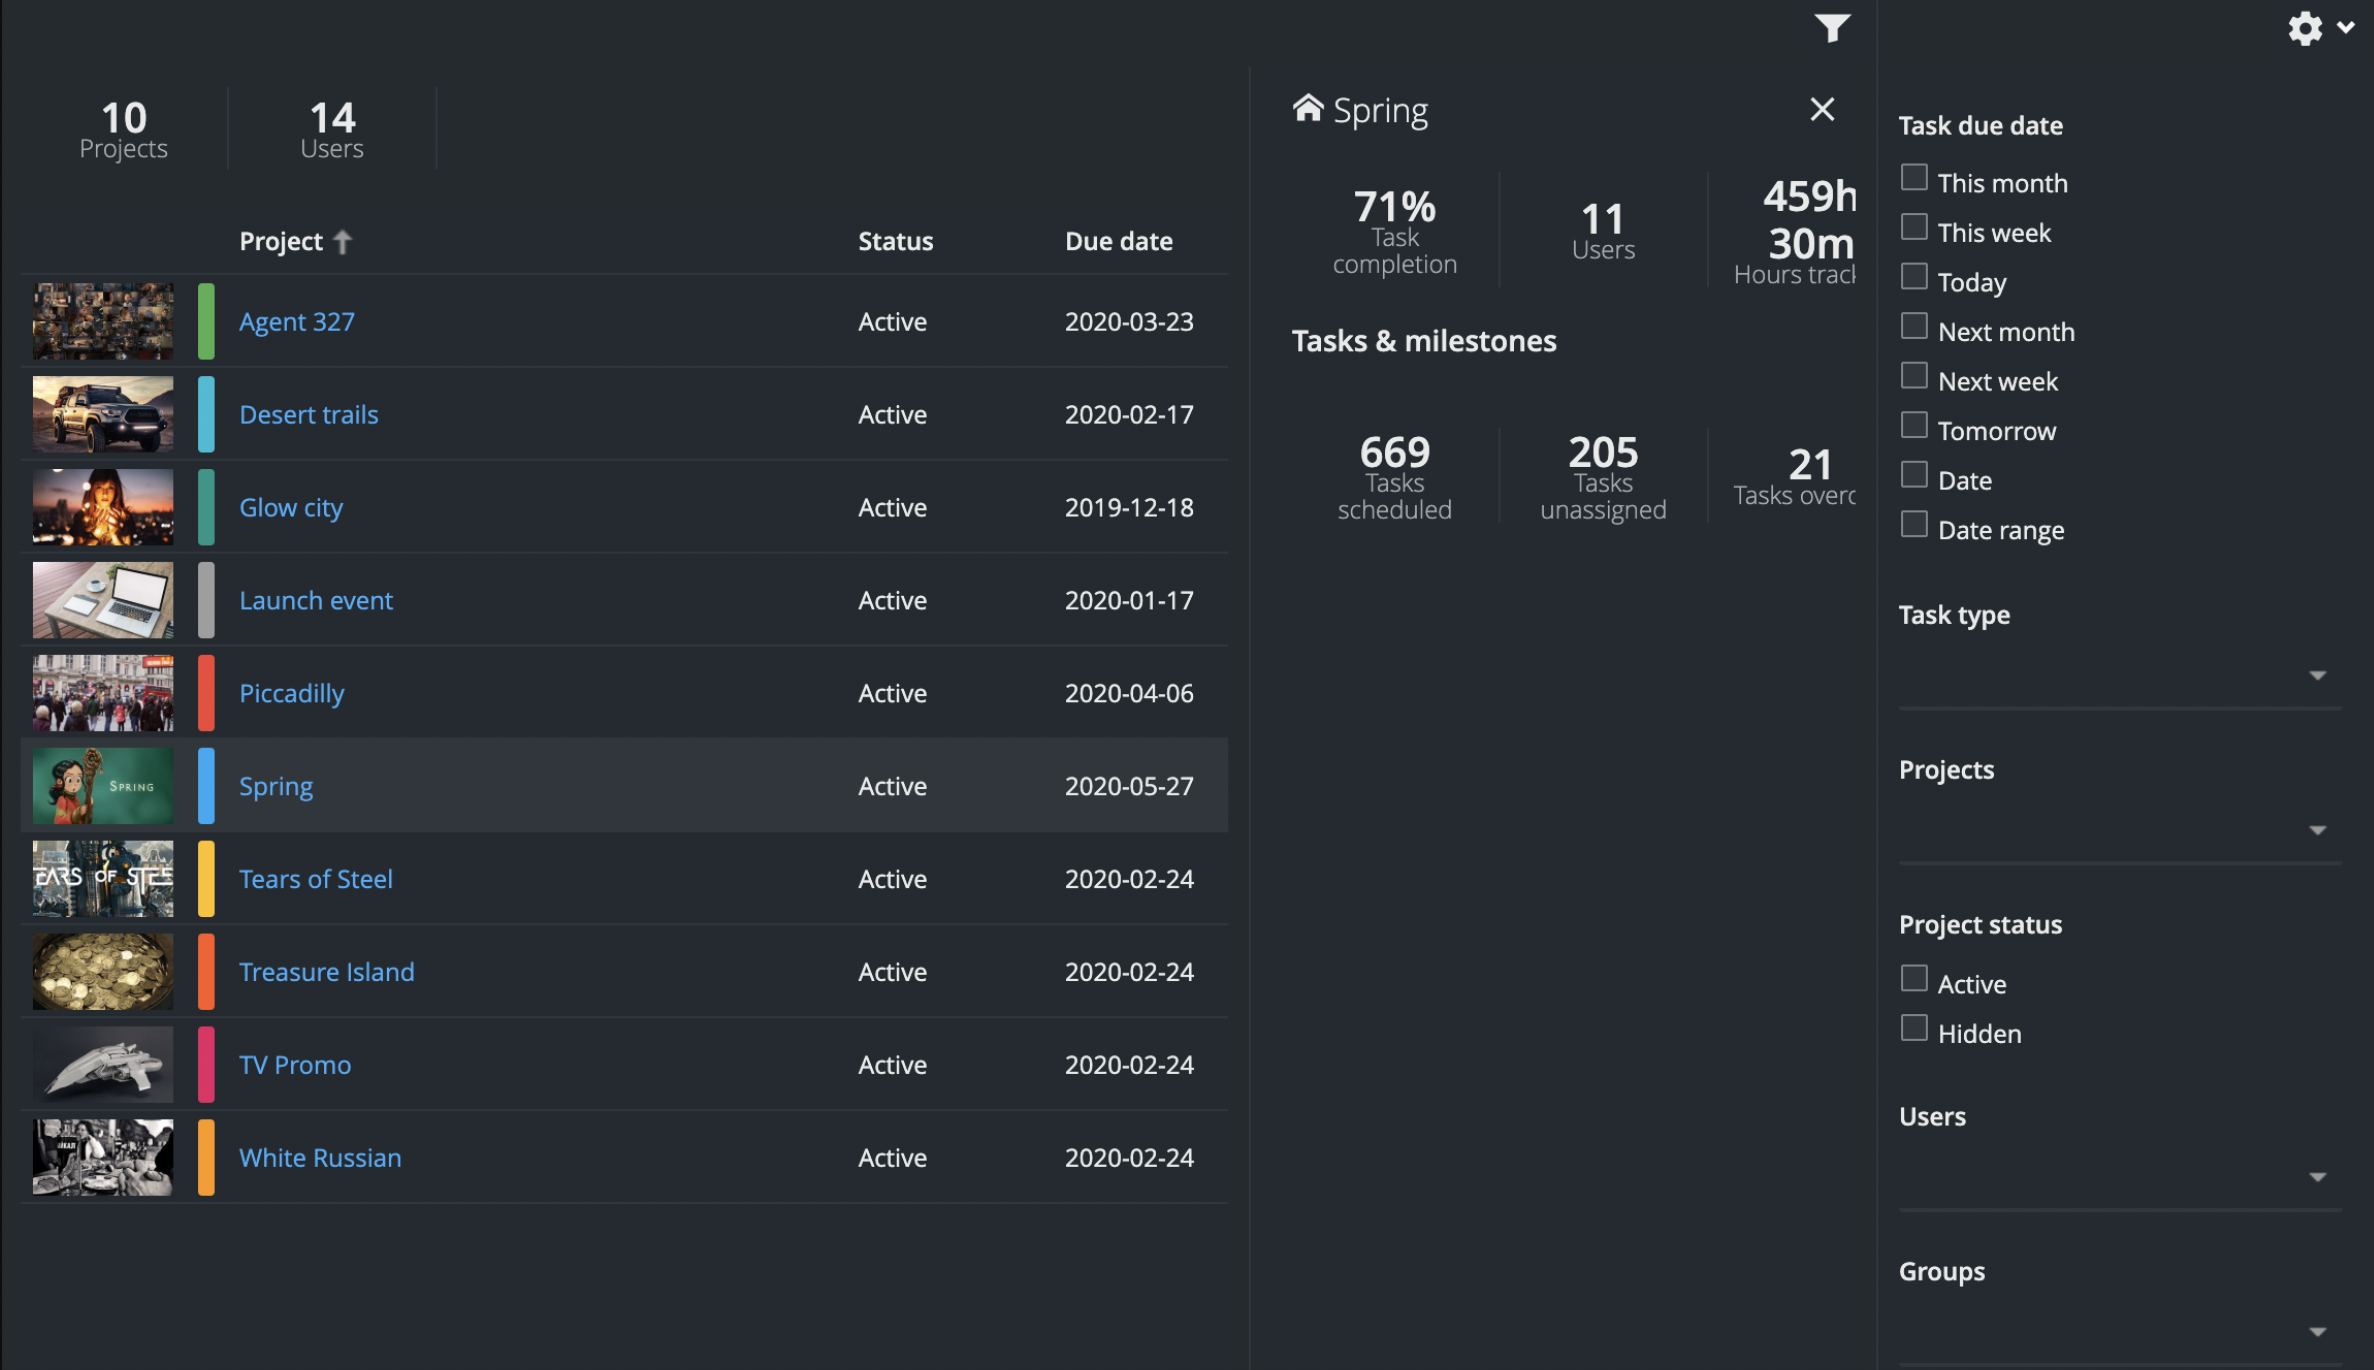Screen dimensions: 2374x1370
Task: Open the settings gear icon
Action: (2305, 28)
